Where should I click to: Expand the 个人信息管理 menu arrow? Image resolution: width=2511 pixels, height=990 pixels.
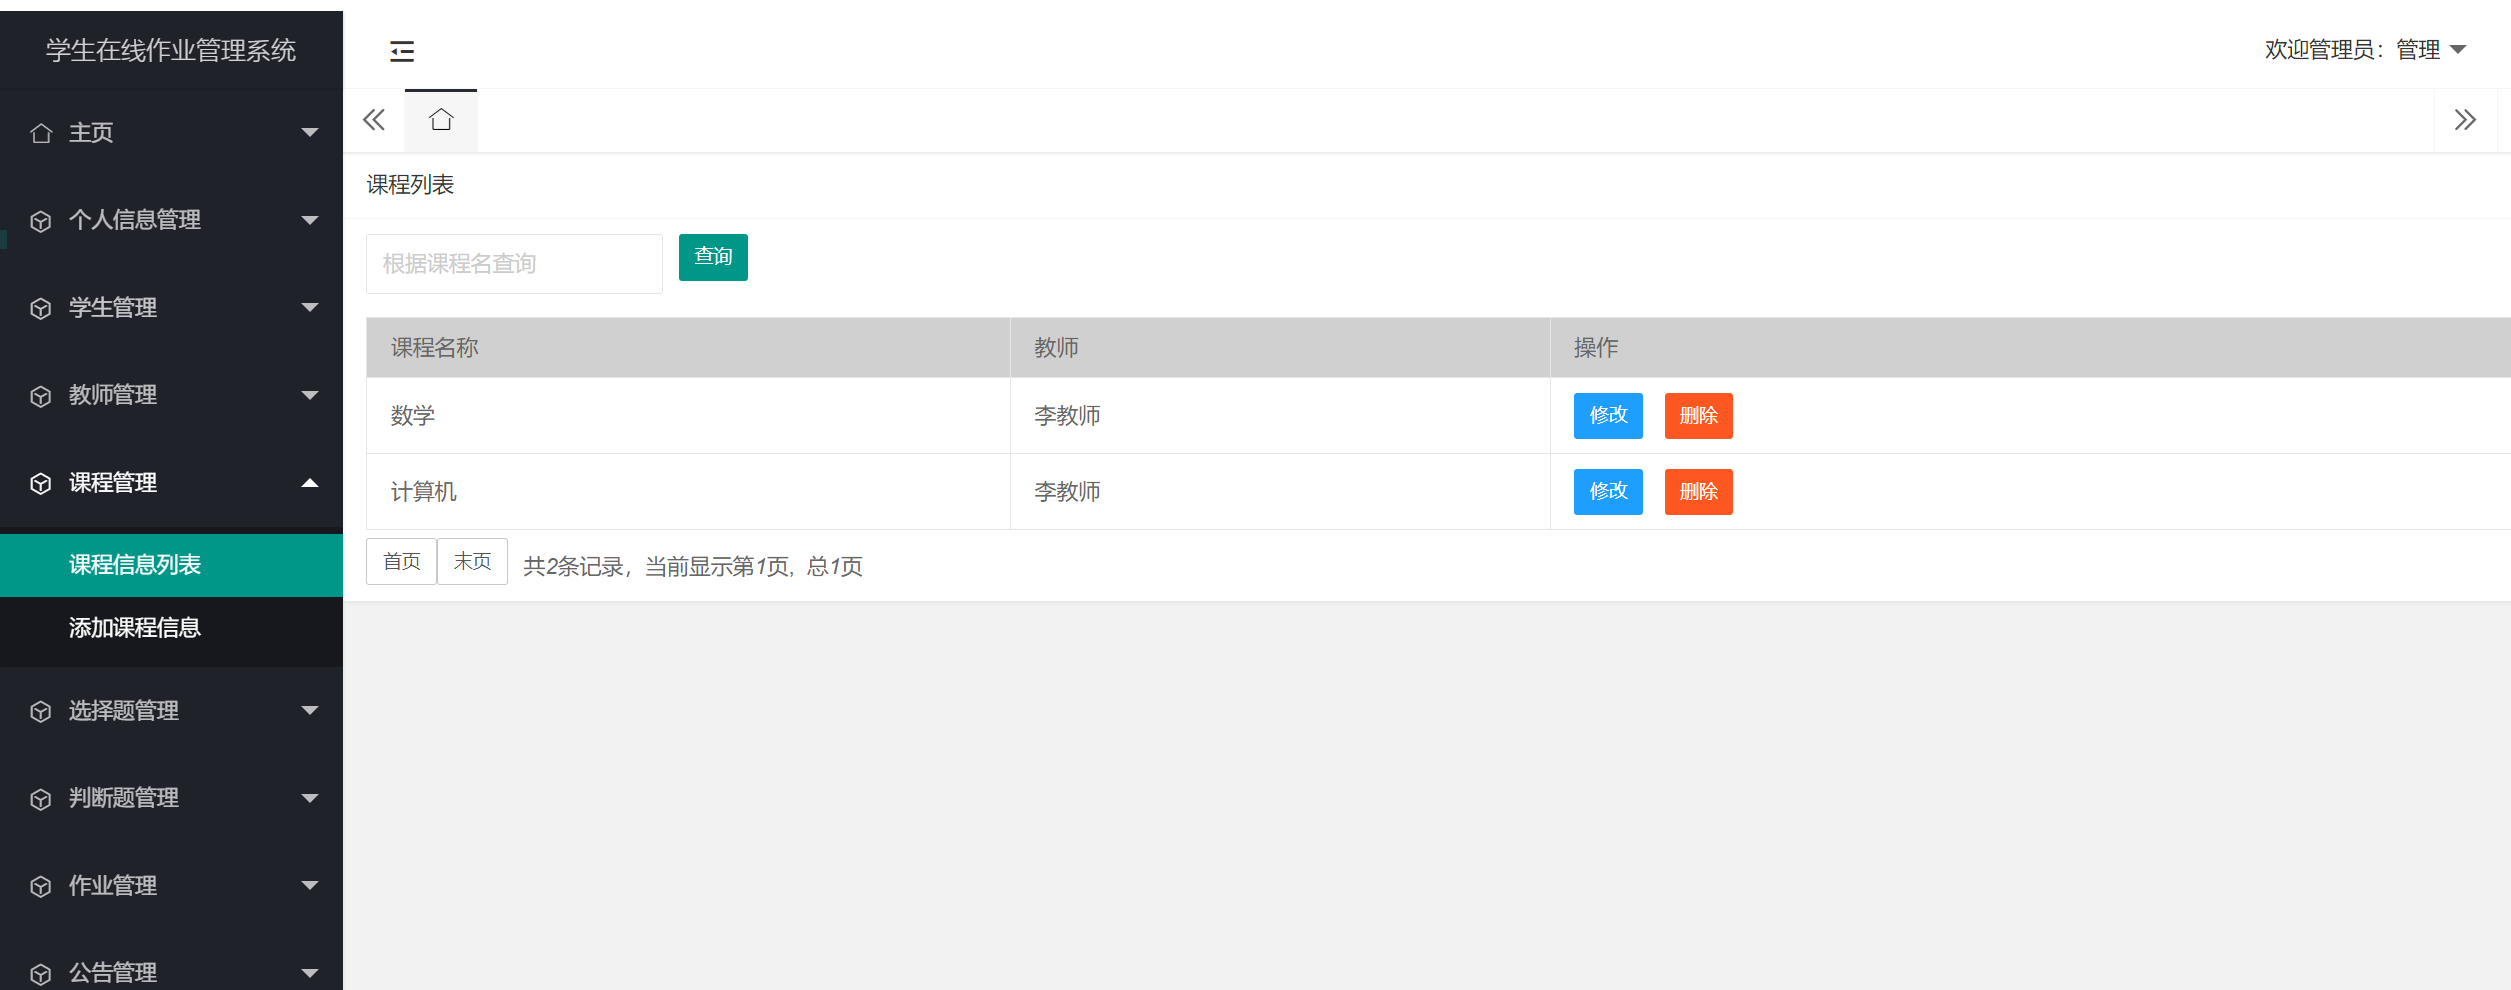tap(310, 220)
